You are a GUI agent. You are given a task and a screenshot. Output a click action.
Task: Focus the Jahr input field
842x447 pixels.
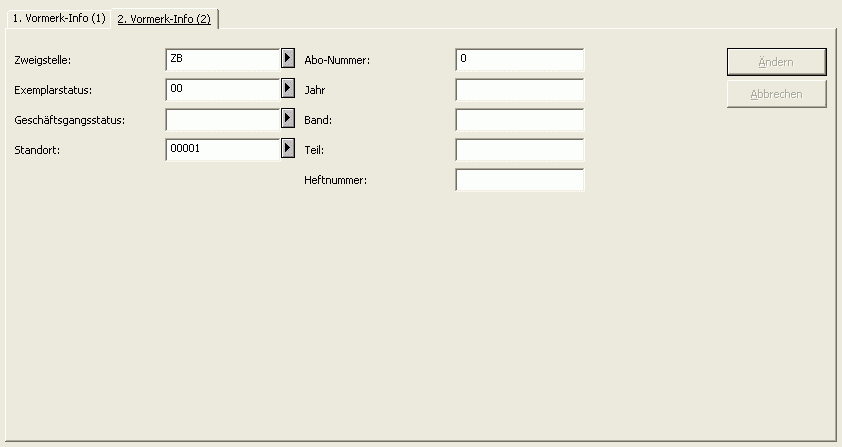519,90
